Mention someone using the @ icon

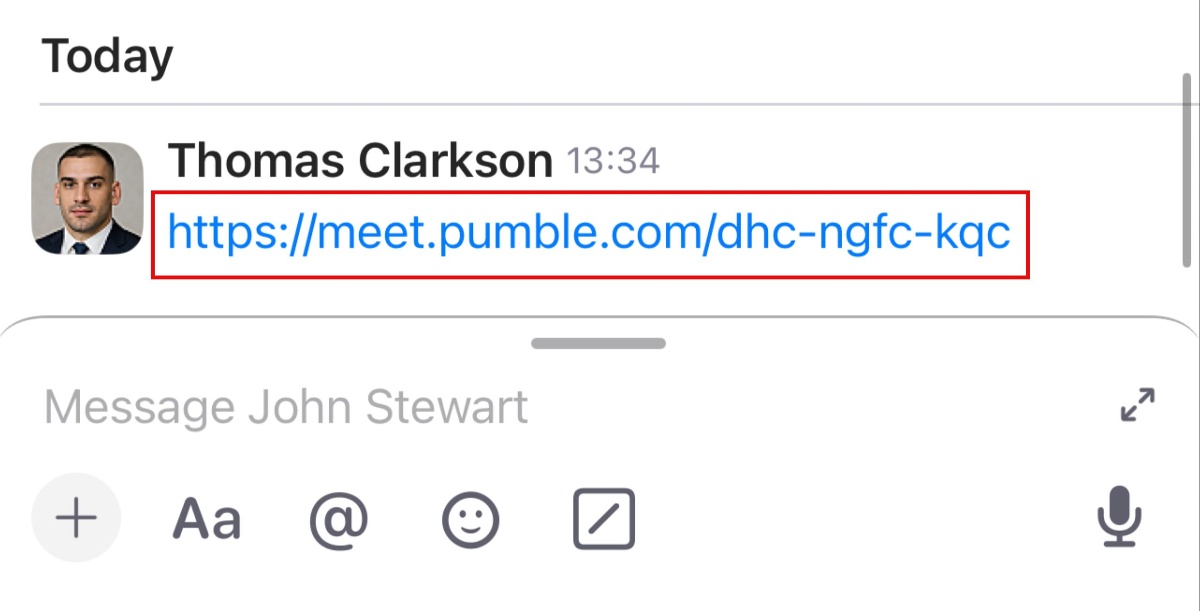point(339,517)
